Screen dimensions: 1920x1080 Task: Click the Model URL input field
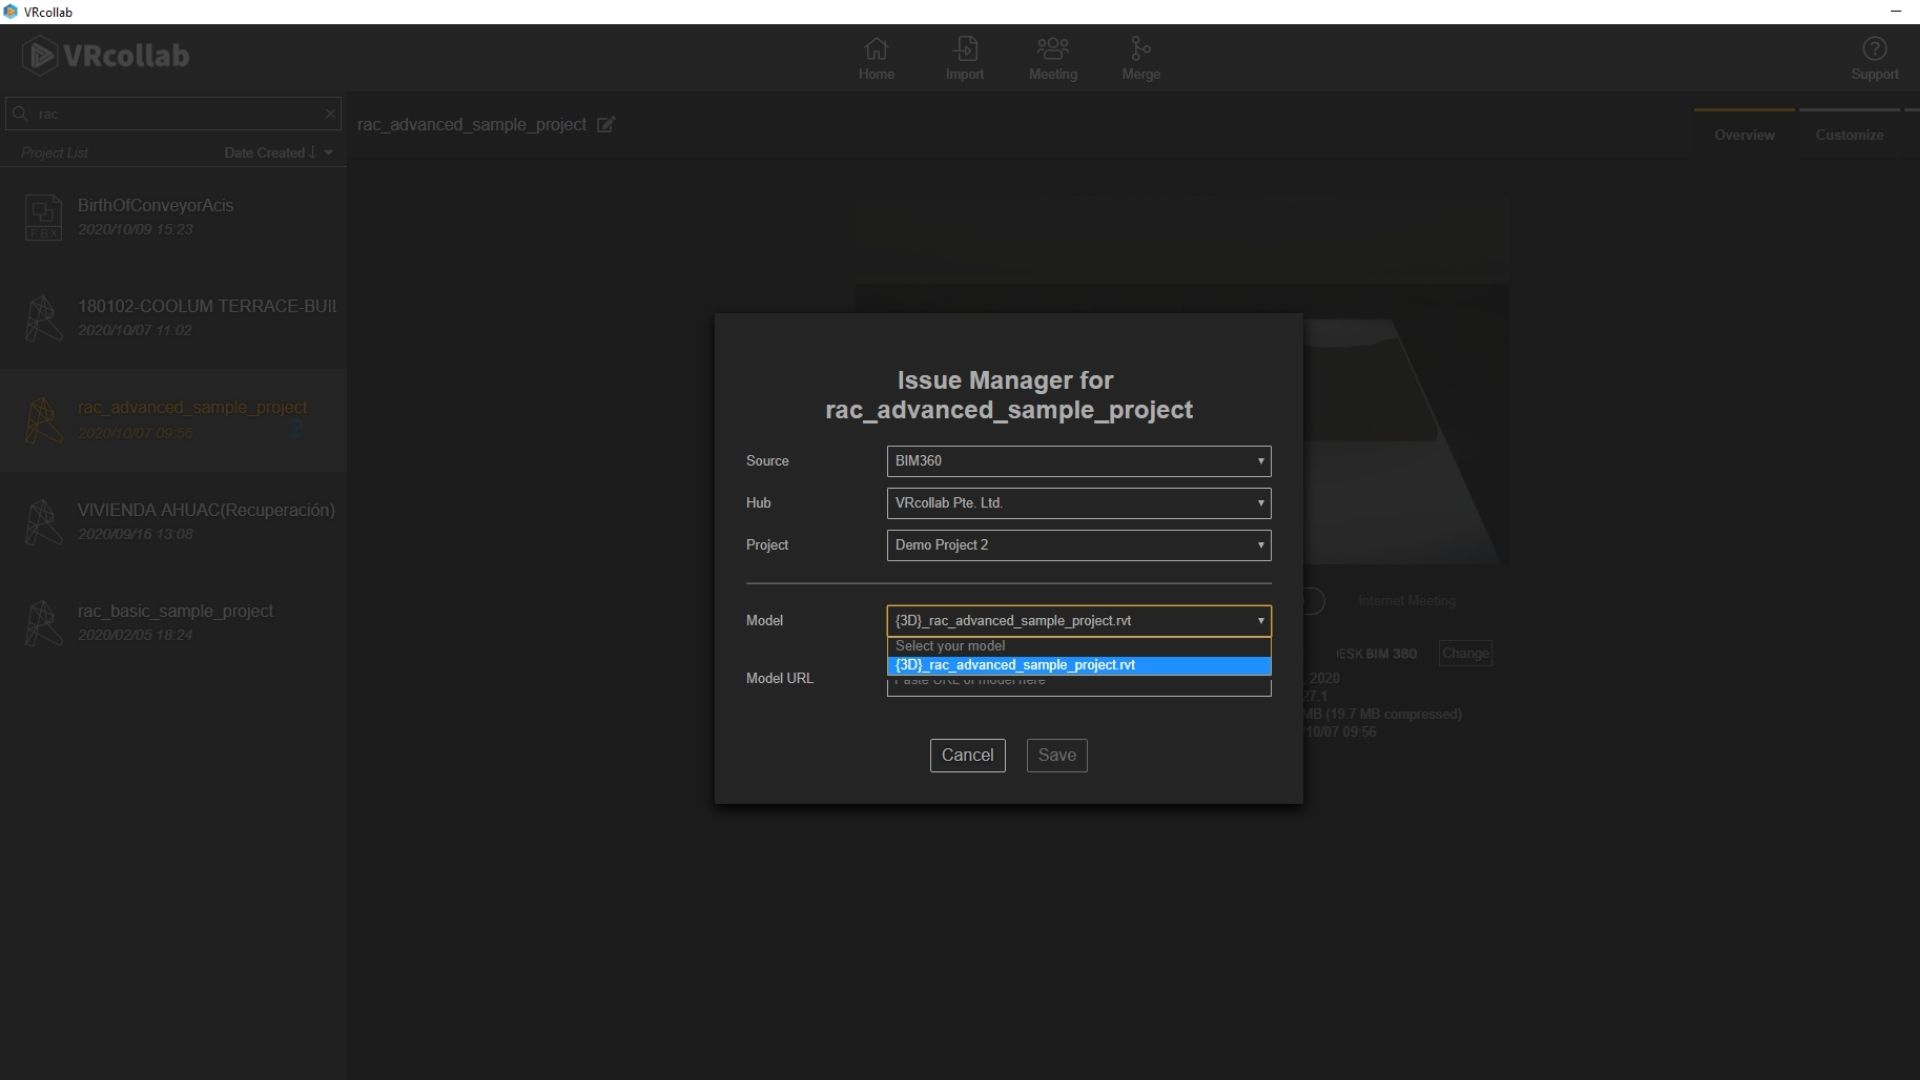[1078, 688]
